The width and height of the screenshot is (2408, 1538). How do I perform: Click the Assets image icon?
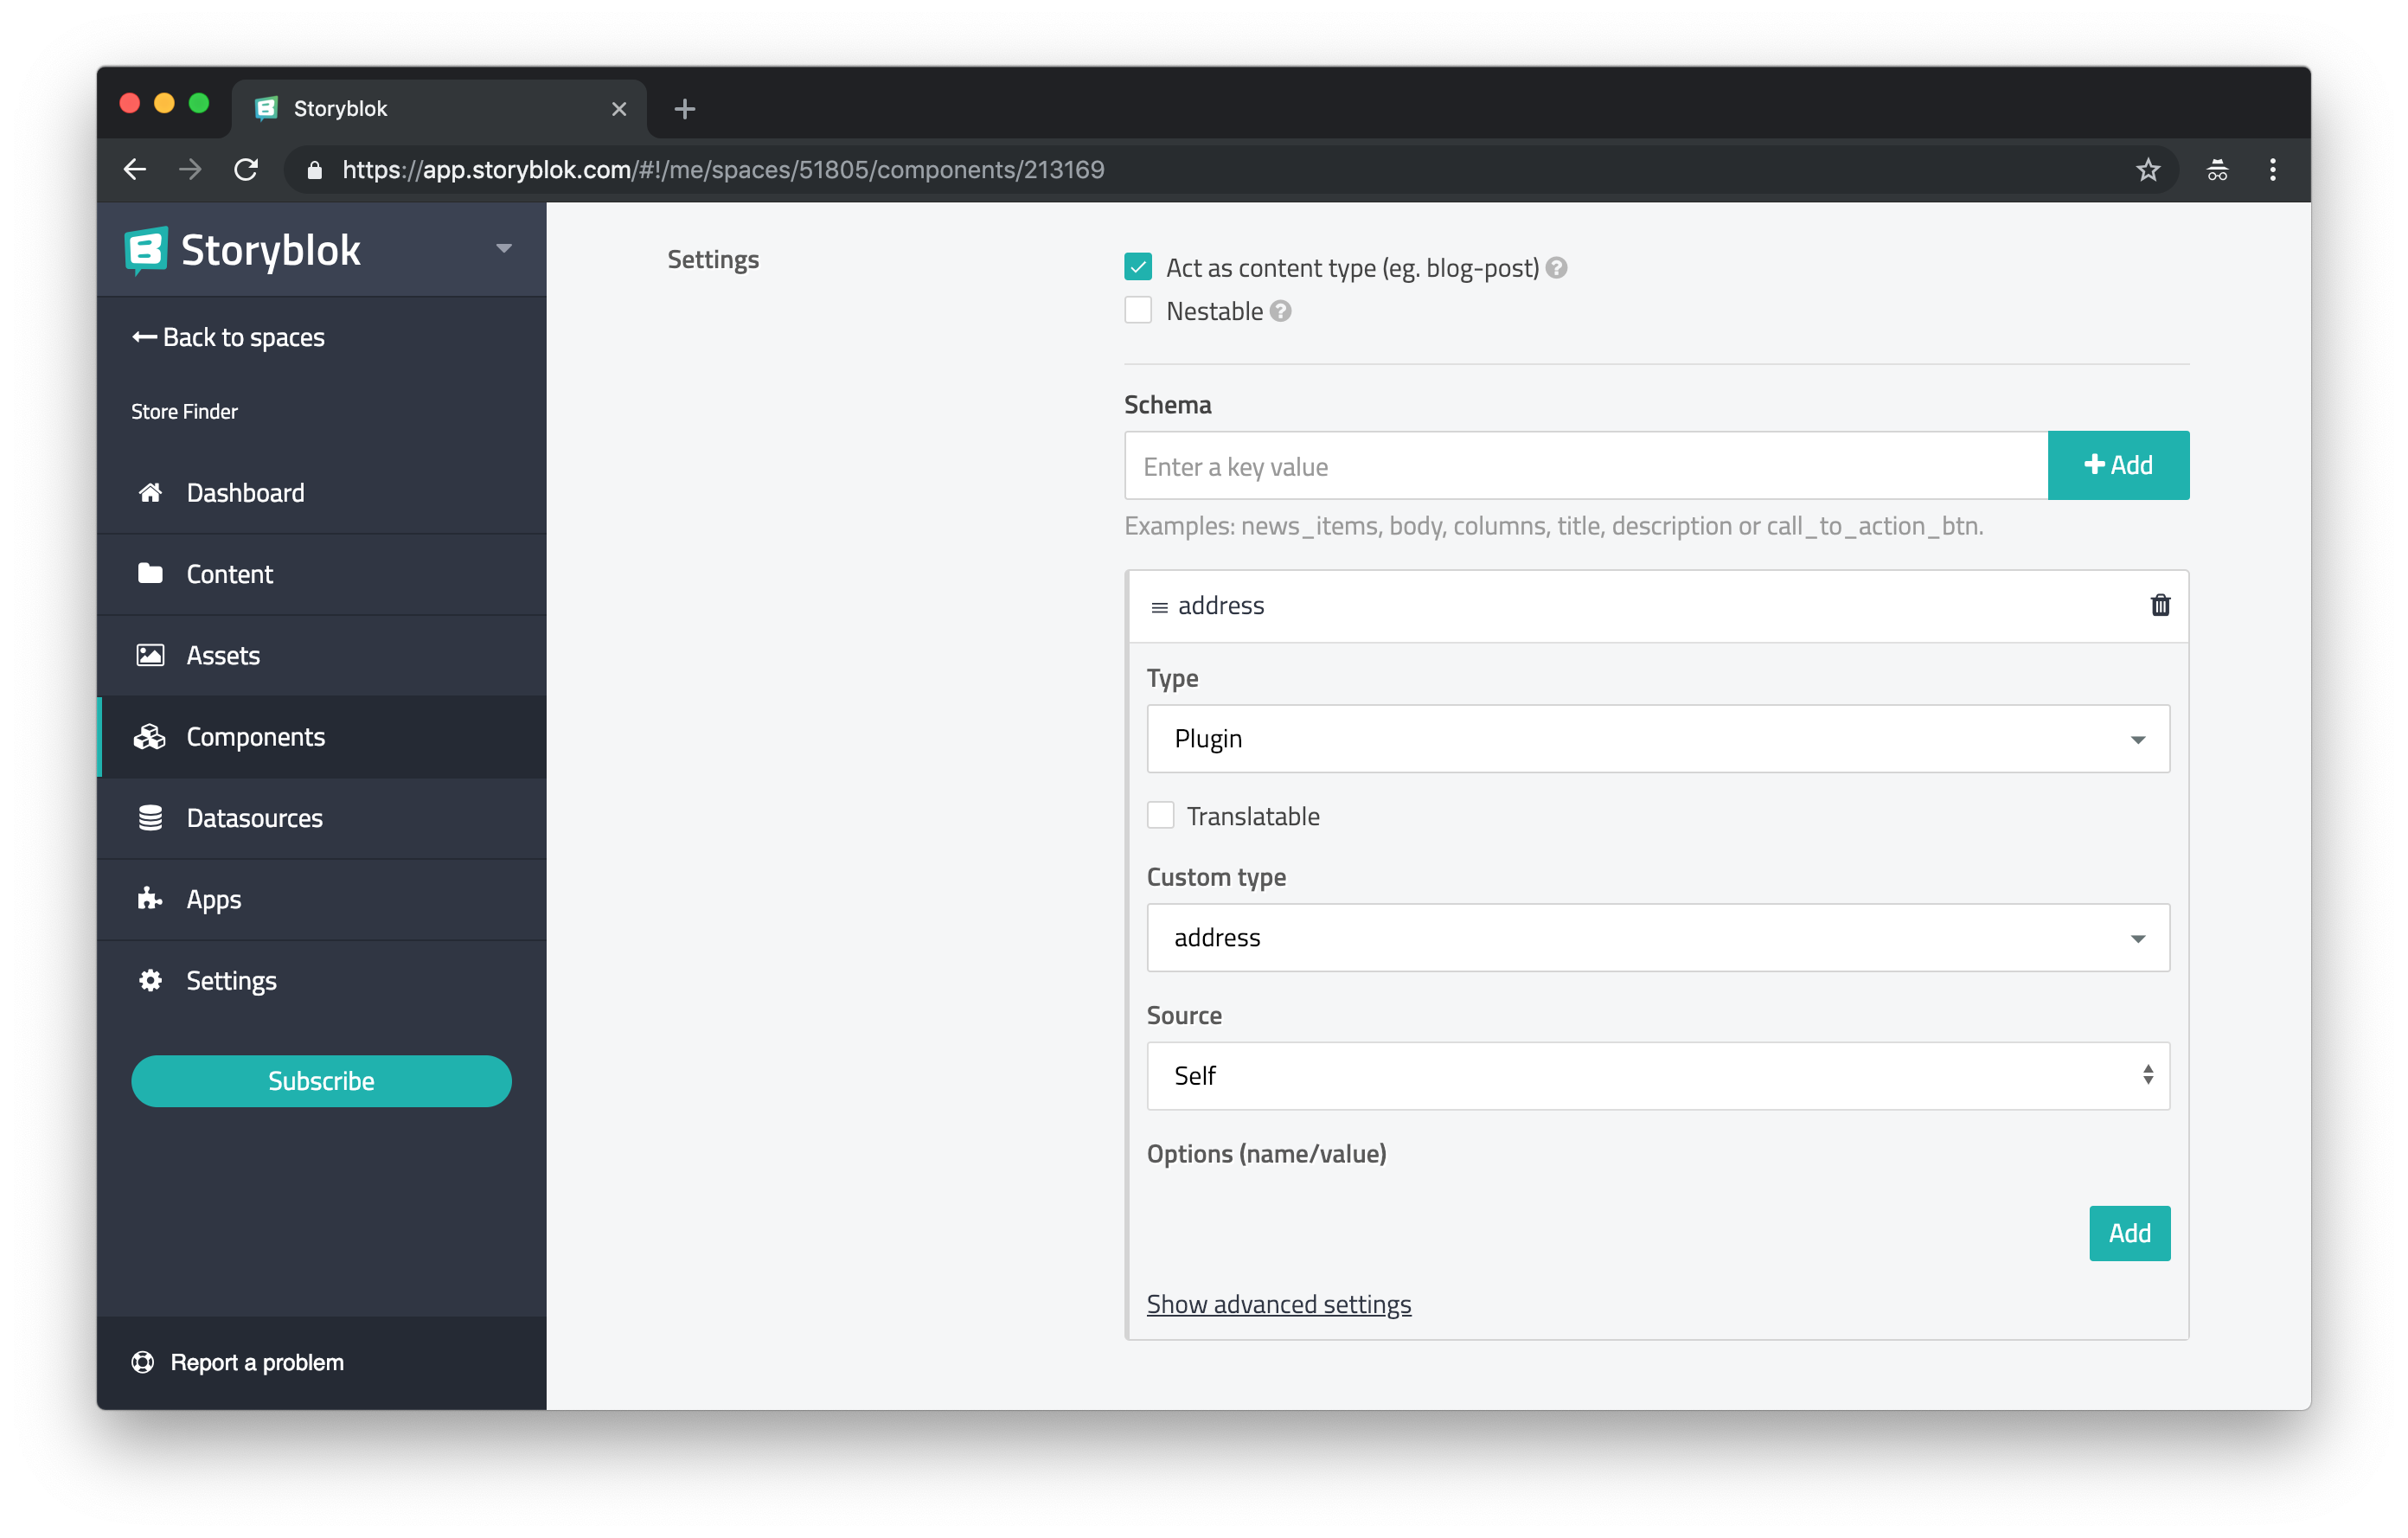tap(149, 653)
